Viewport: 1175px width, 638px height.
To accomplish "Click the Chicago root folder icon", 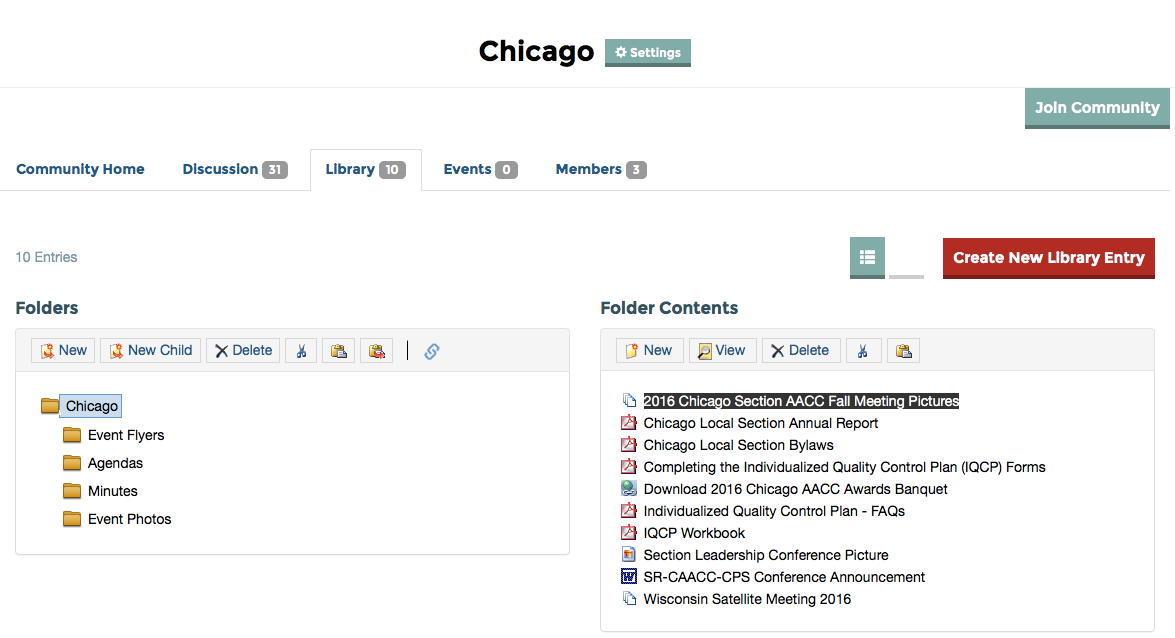I will [50, 406].
